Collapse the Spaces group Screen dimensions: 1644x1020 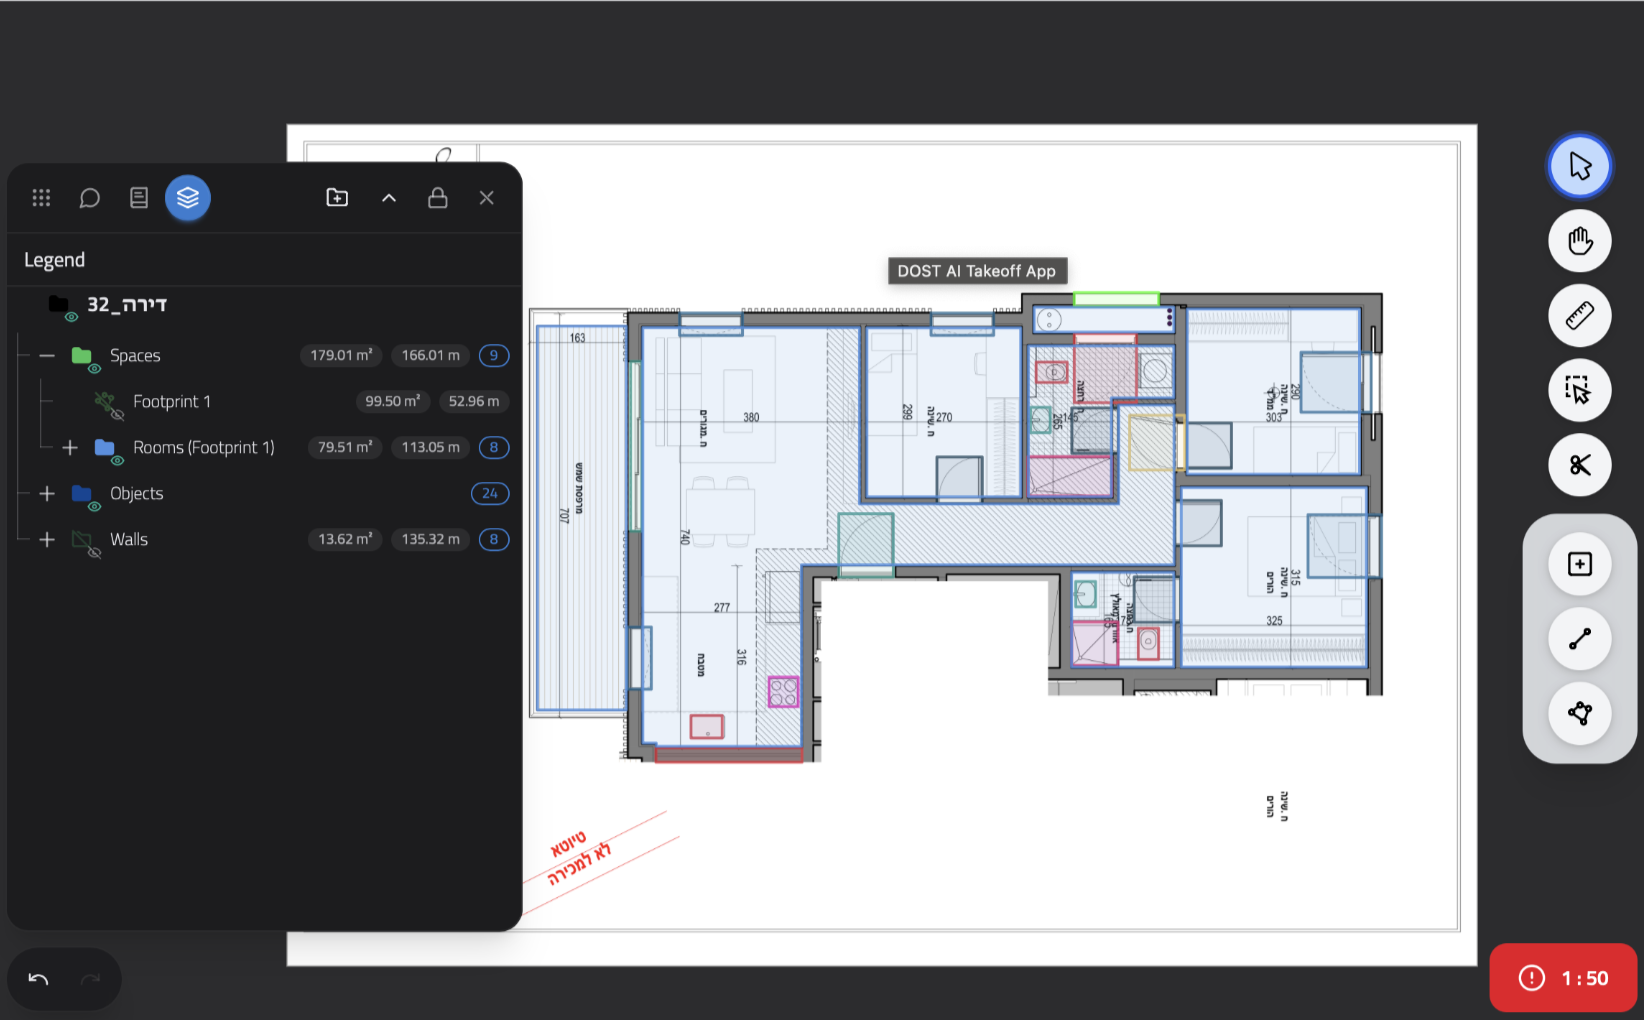coord(47,356)
